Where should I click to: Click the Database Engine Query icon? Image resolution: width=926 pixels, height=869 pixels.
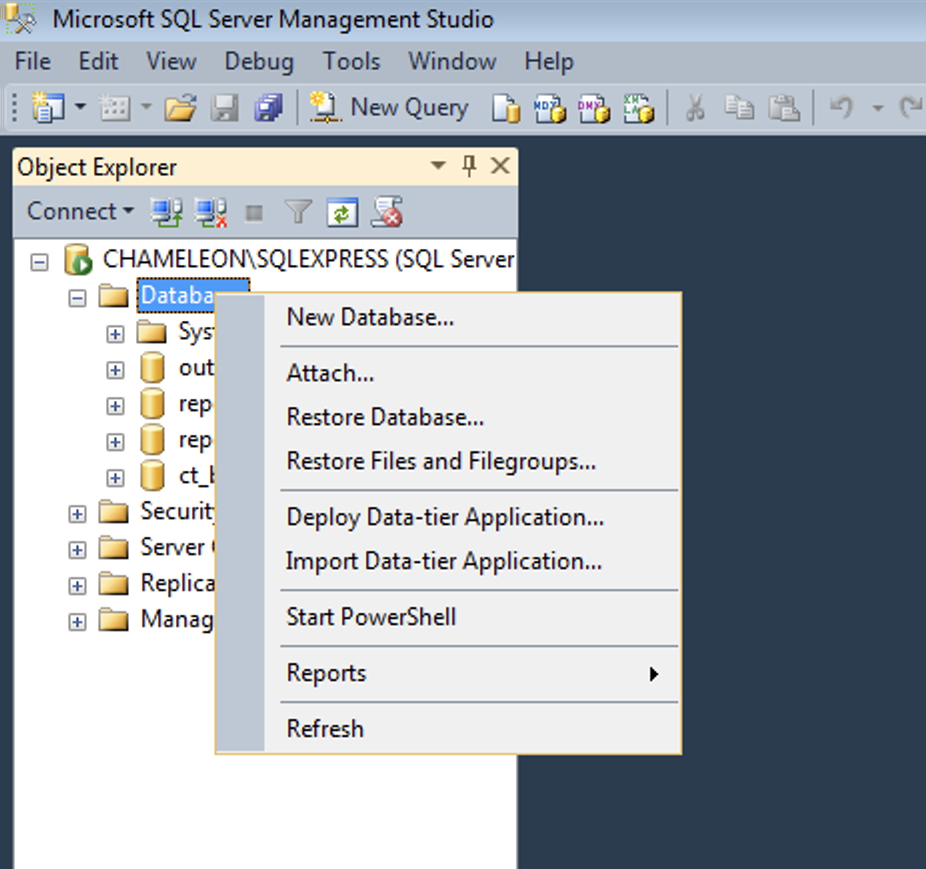506,108
